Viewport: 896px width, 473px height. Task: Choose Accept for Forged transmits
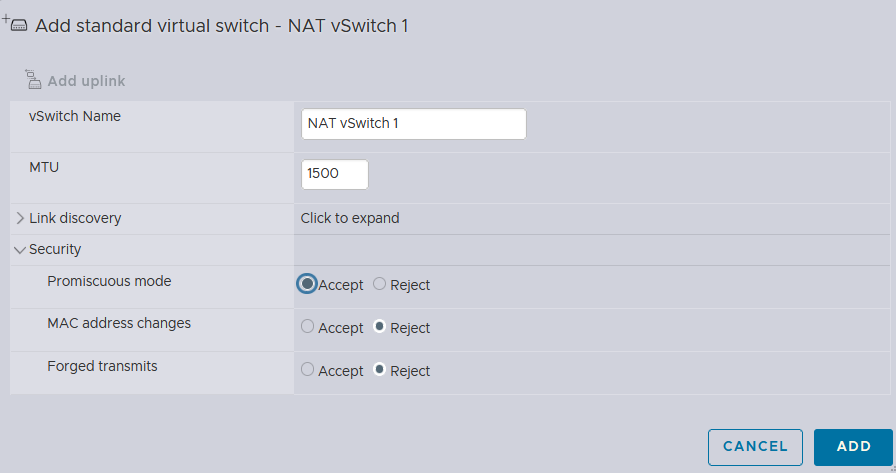coord(307,370)
